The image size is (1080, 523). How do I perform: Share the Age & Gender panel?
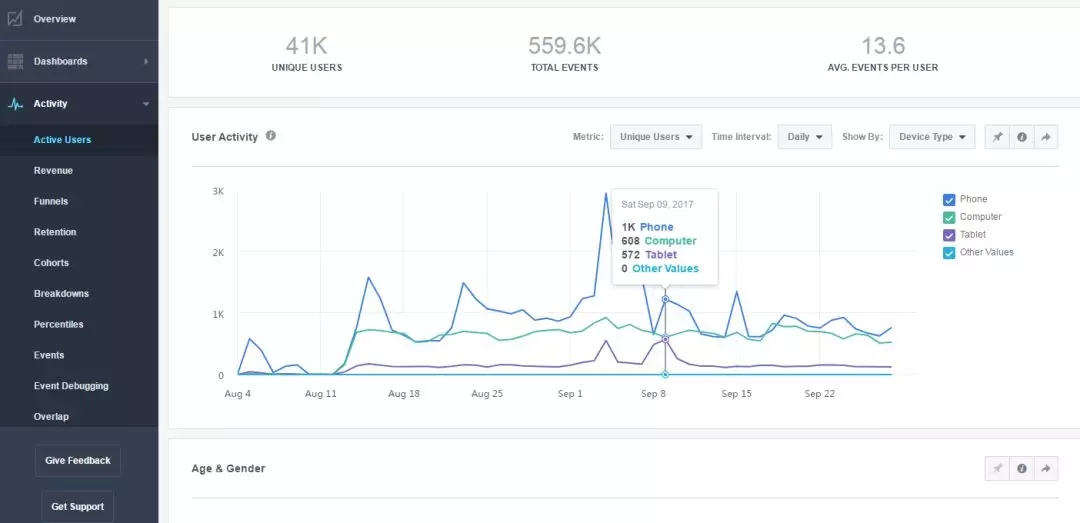(x=1046, y=468)
